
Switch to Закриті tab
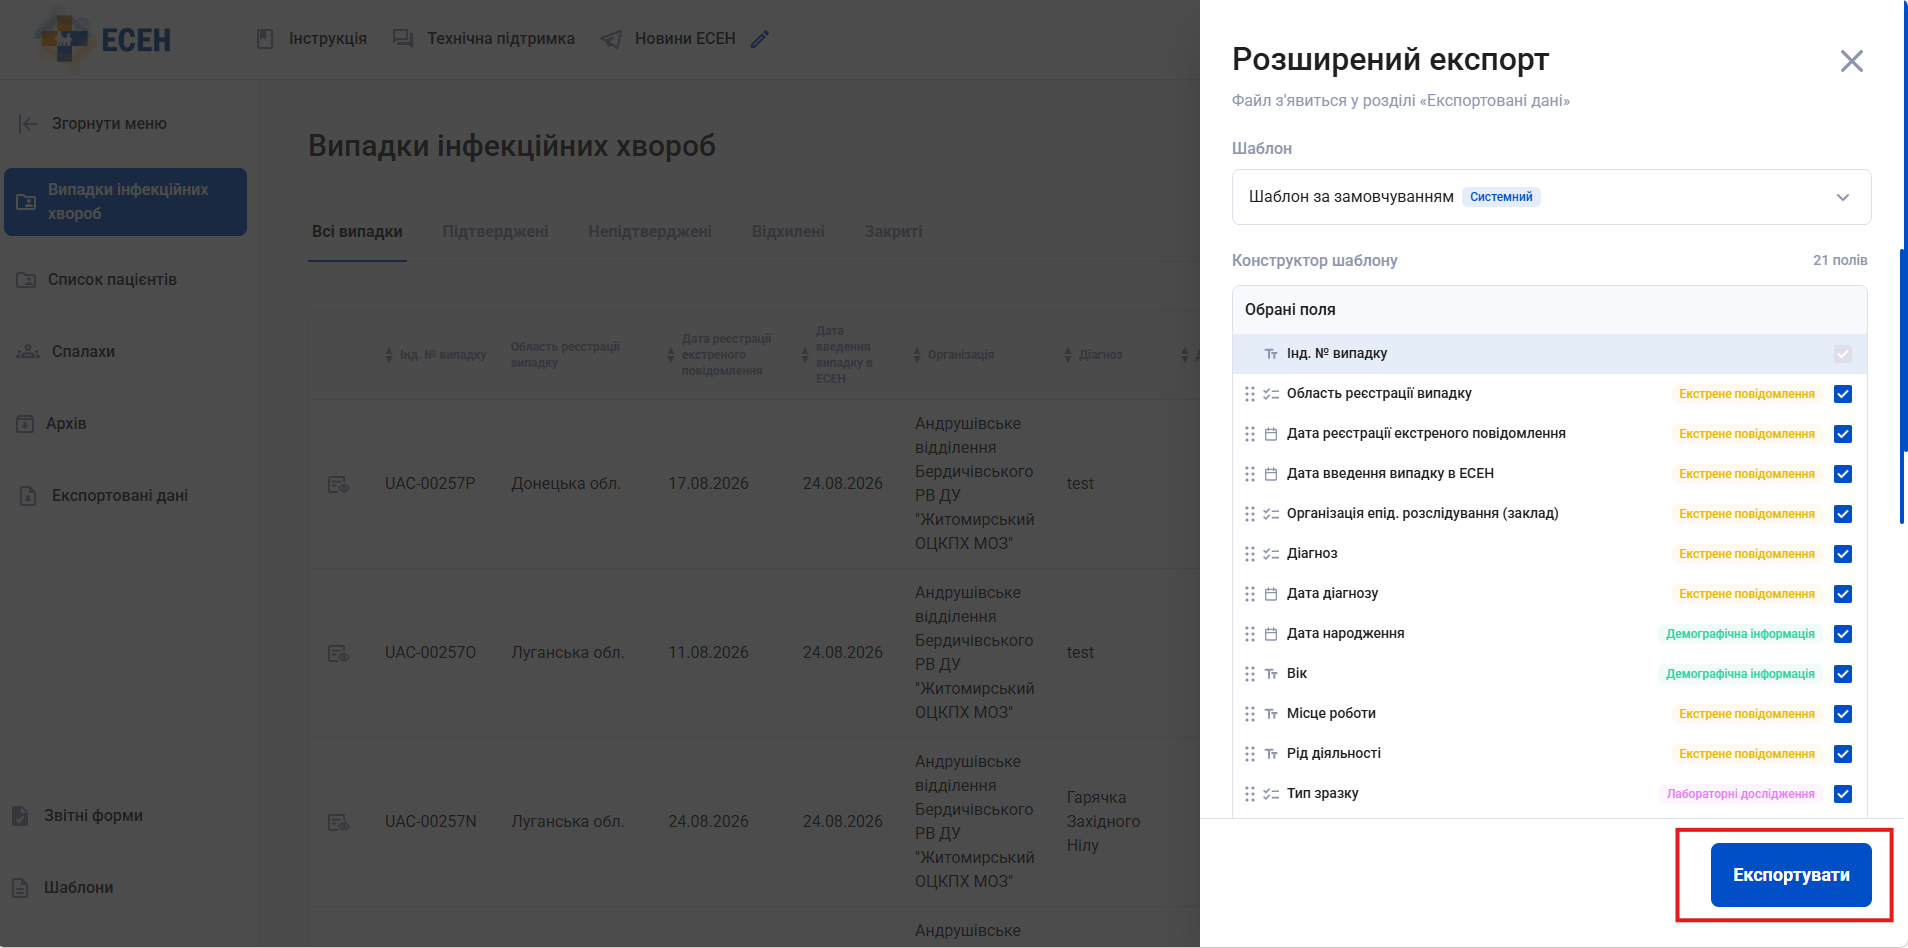(894, 232)
